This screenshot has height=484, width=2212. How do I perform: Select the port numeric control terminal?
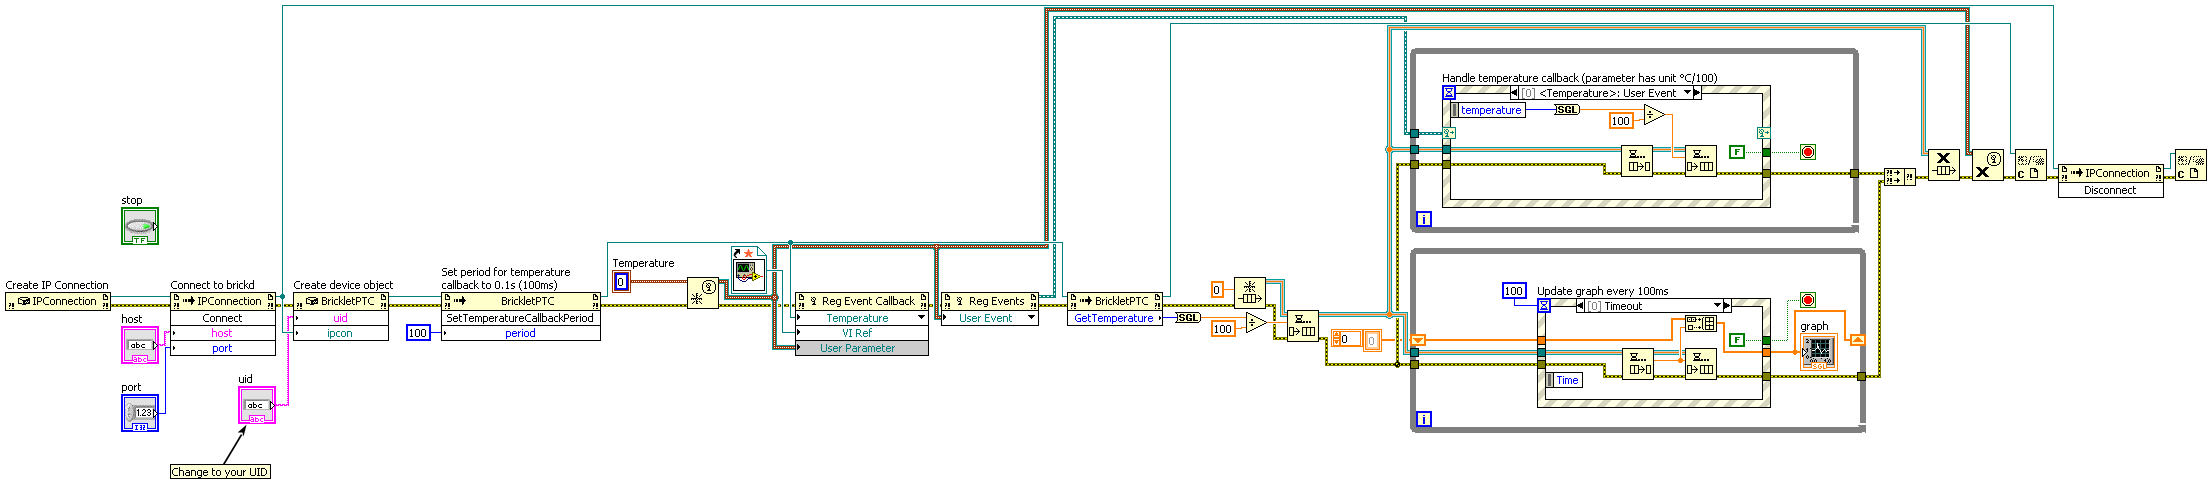[139, 412]
